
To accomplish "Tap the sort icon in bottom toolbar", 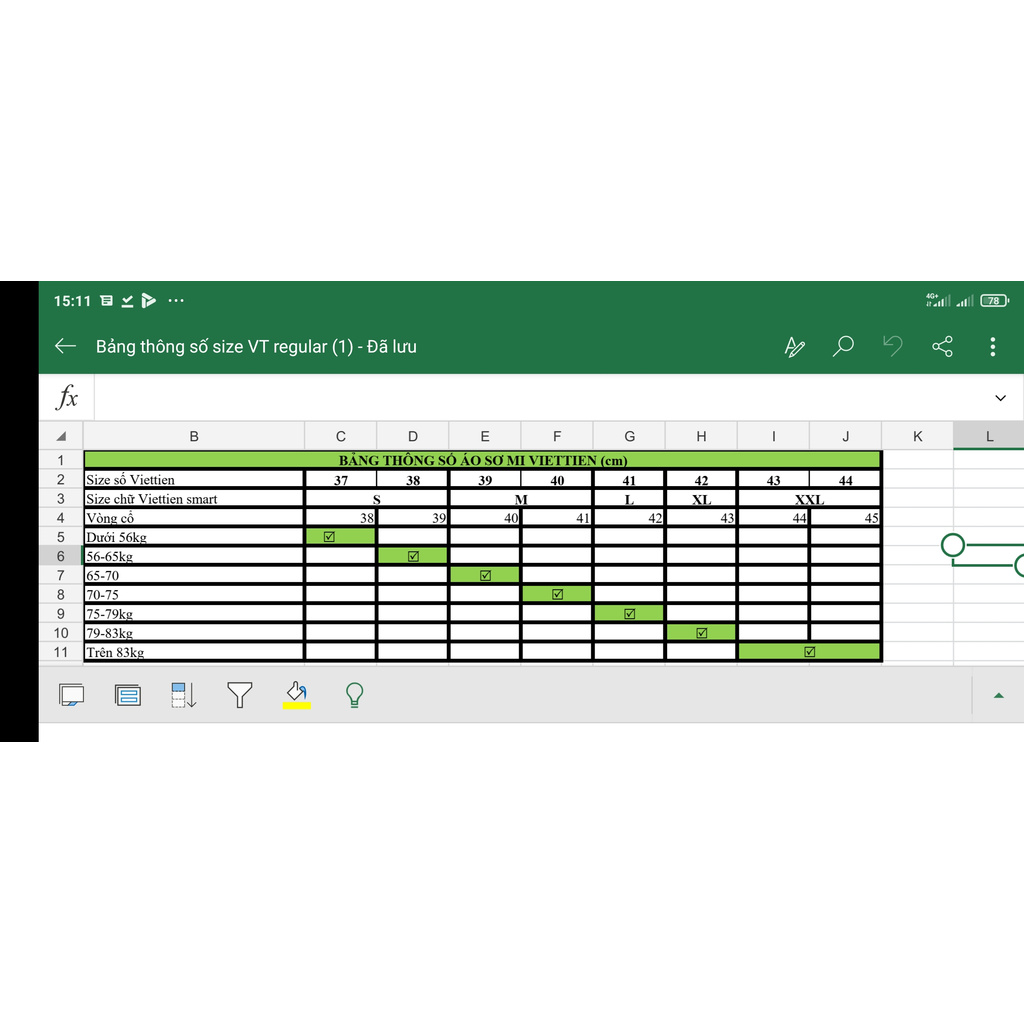I will [x=184, y=695].
